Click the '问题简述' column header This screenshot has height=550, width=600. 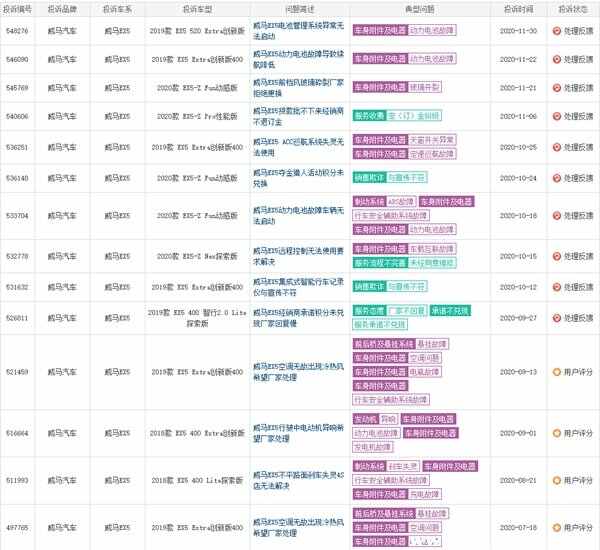[x=300, y=9]
